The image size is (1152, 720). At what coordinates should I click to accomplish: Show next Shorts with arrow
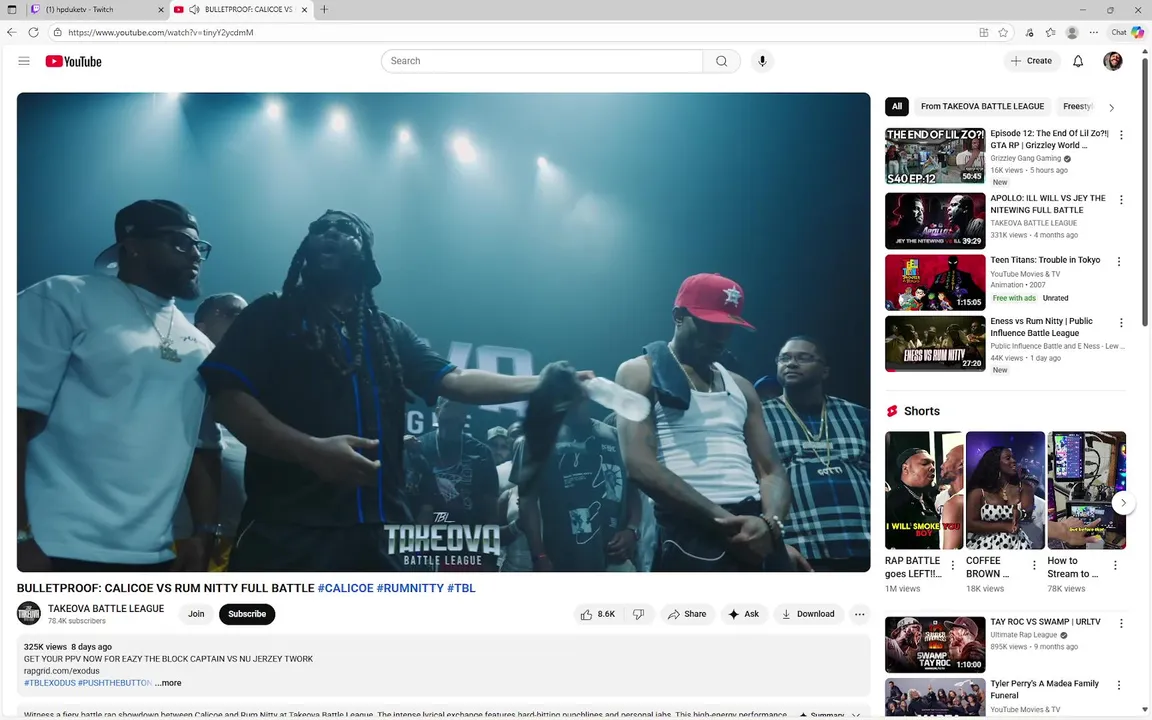click(x=1123, y=503)
